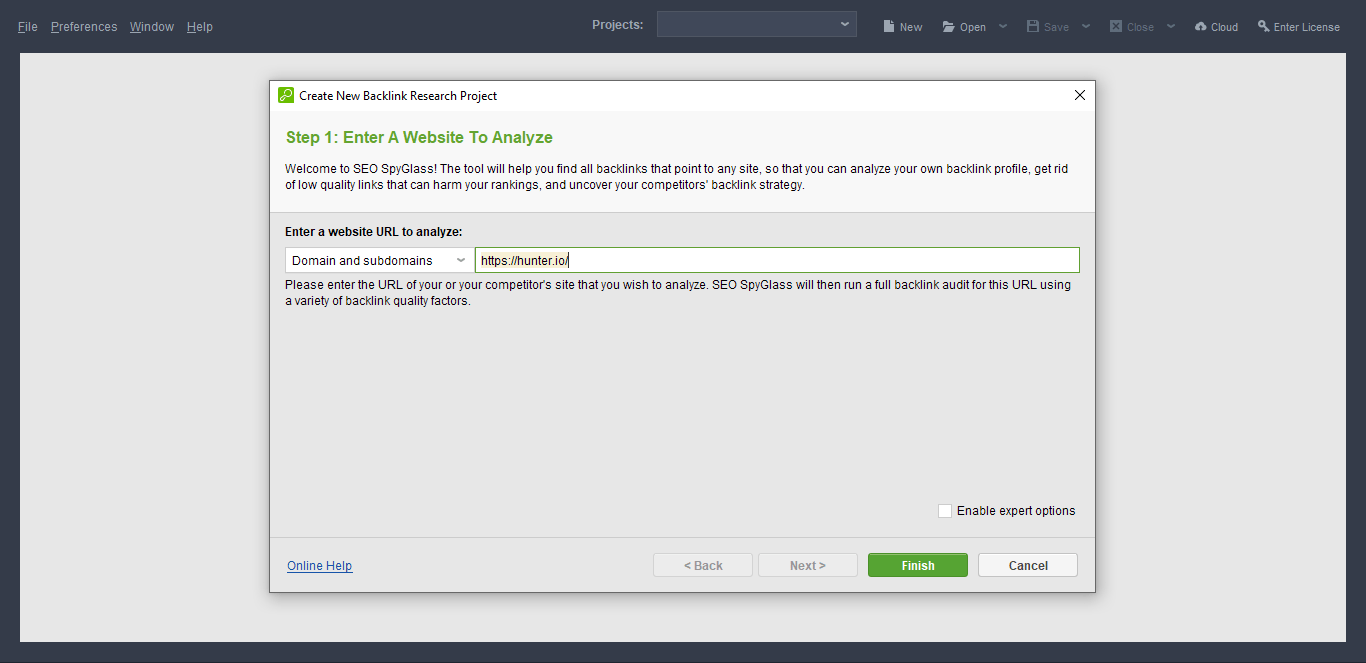Expand the Save button arrow
Screen dimensions: 1366x663
pyautogui.click(x=1086, y=27)
